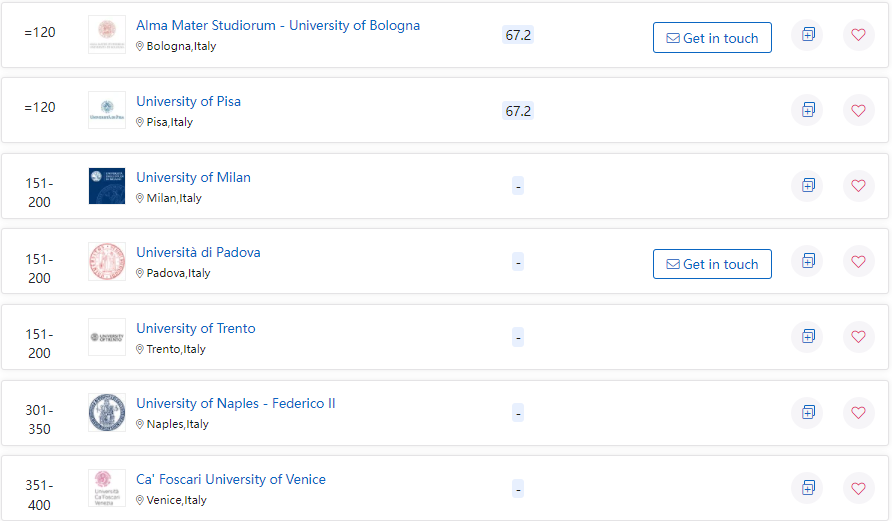
Task: Favorite University of Bologna with heart icon
Action: coord(858,34)
